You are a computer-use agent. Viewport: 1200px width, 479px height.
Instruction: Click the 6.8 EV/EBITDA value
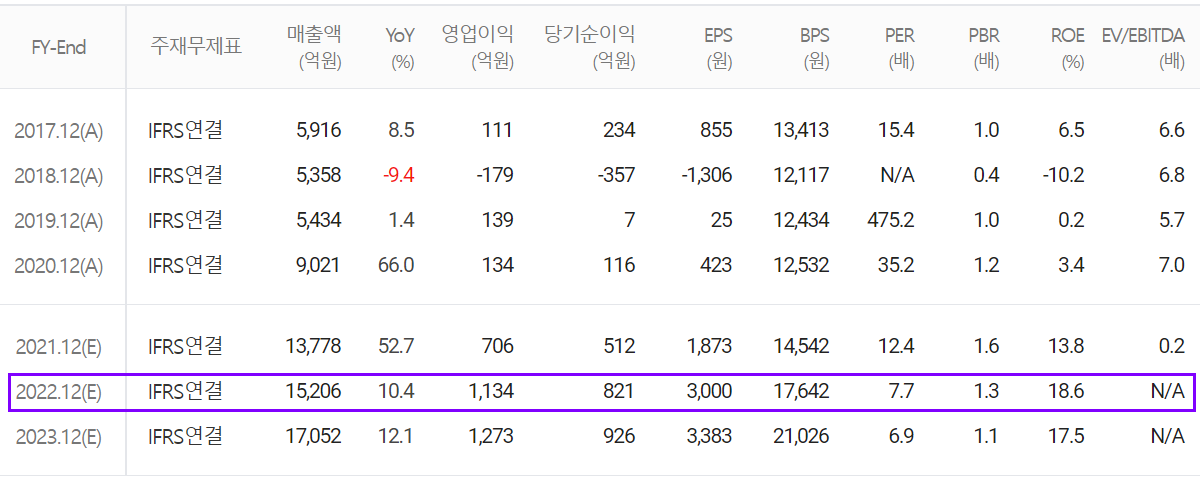[x=1173, y=175]
